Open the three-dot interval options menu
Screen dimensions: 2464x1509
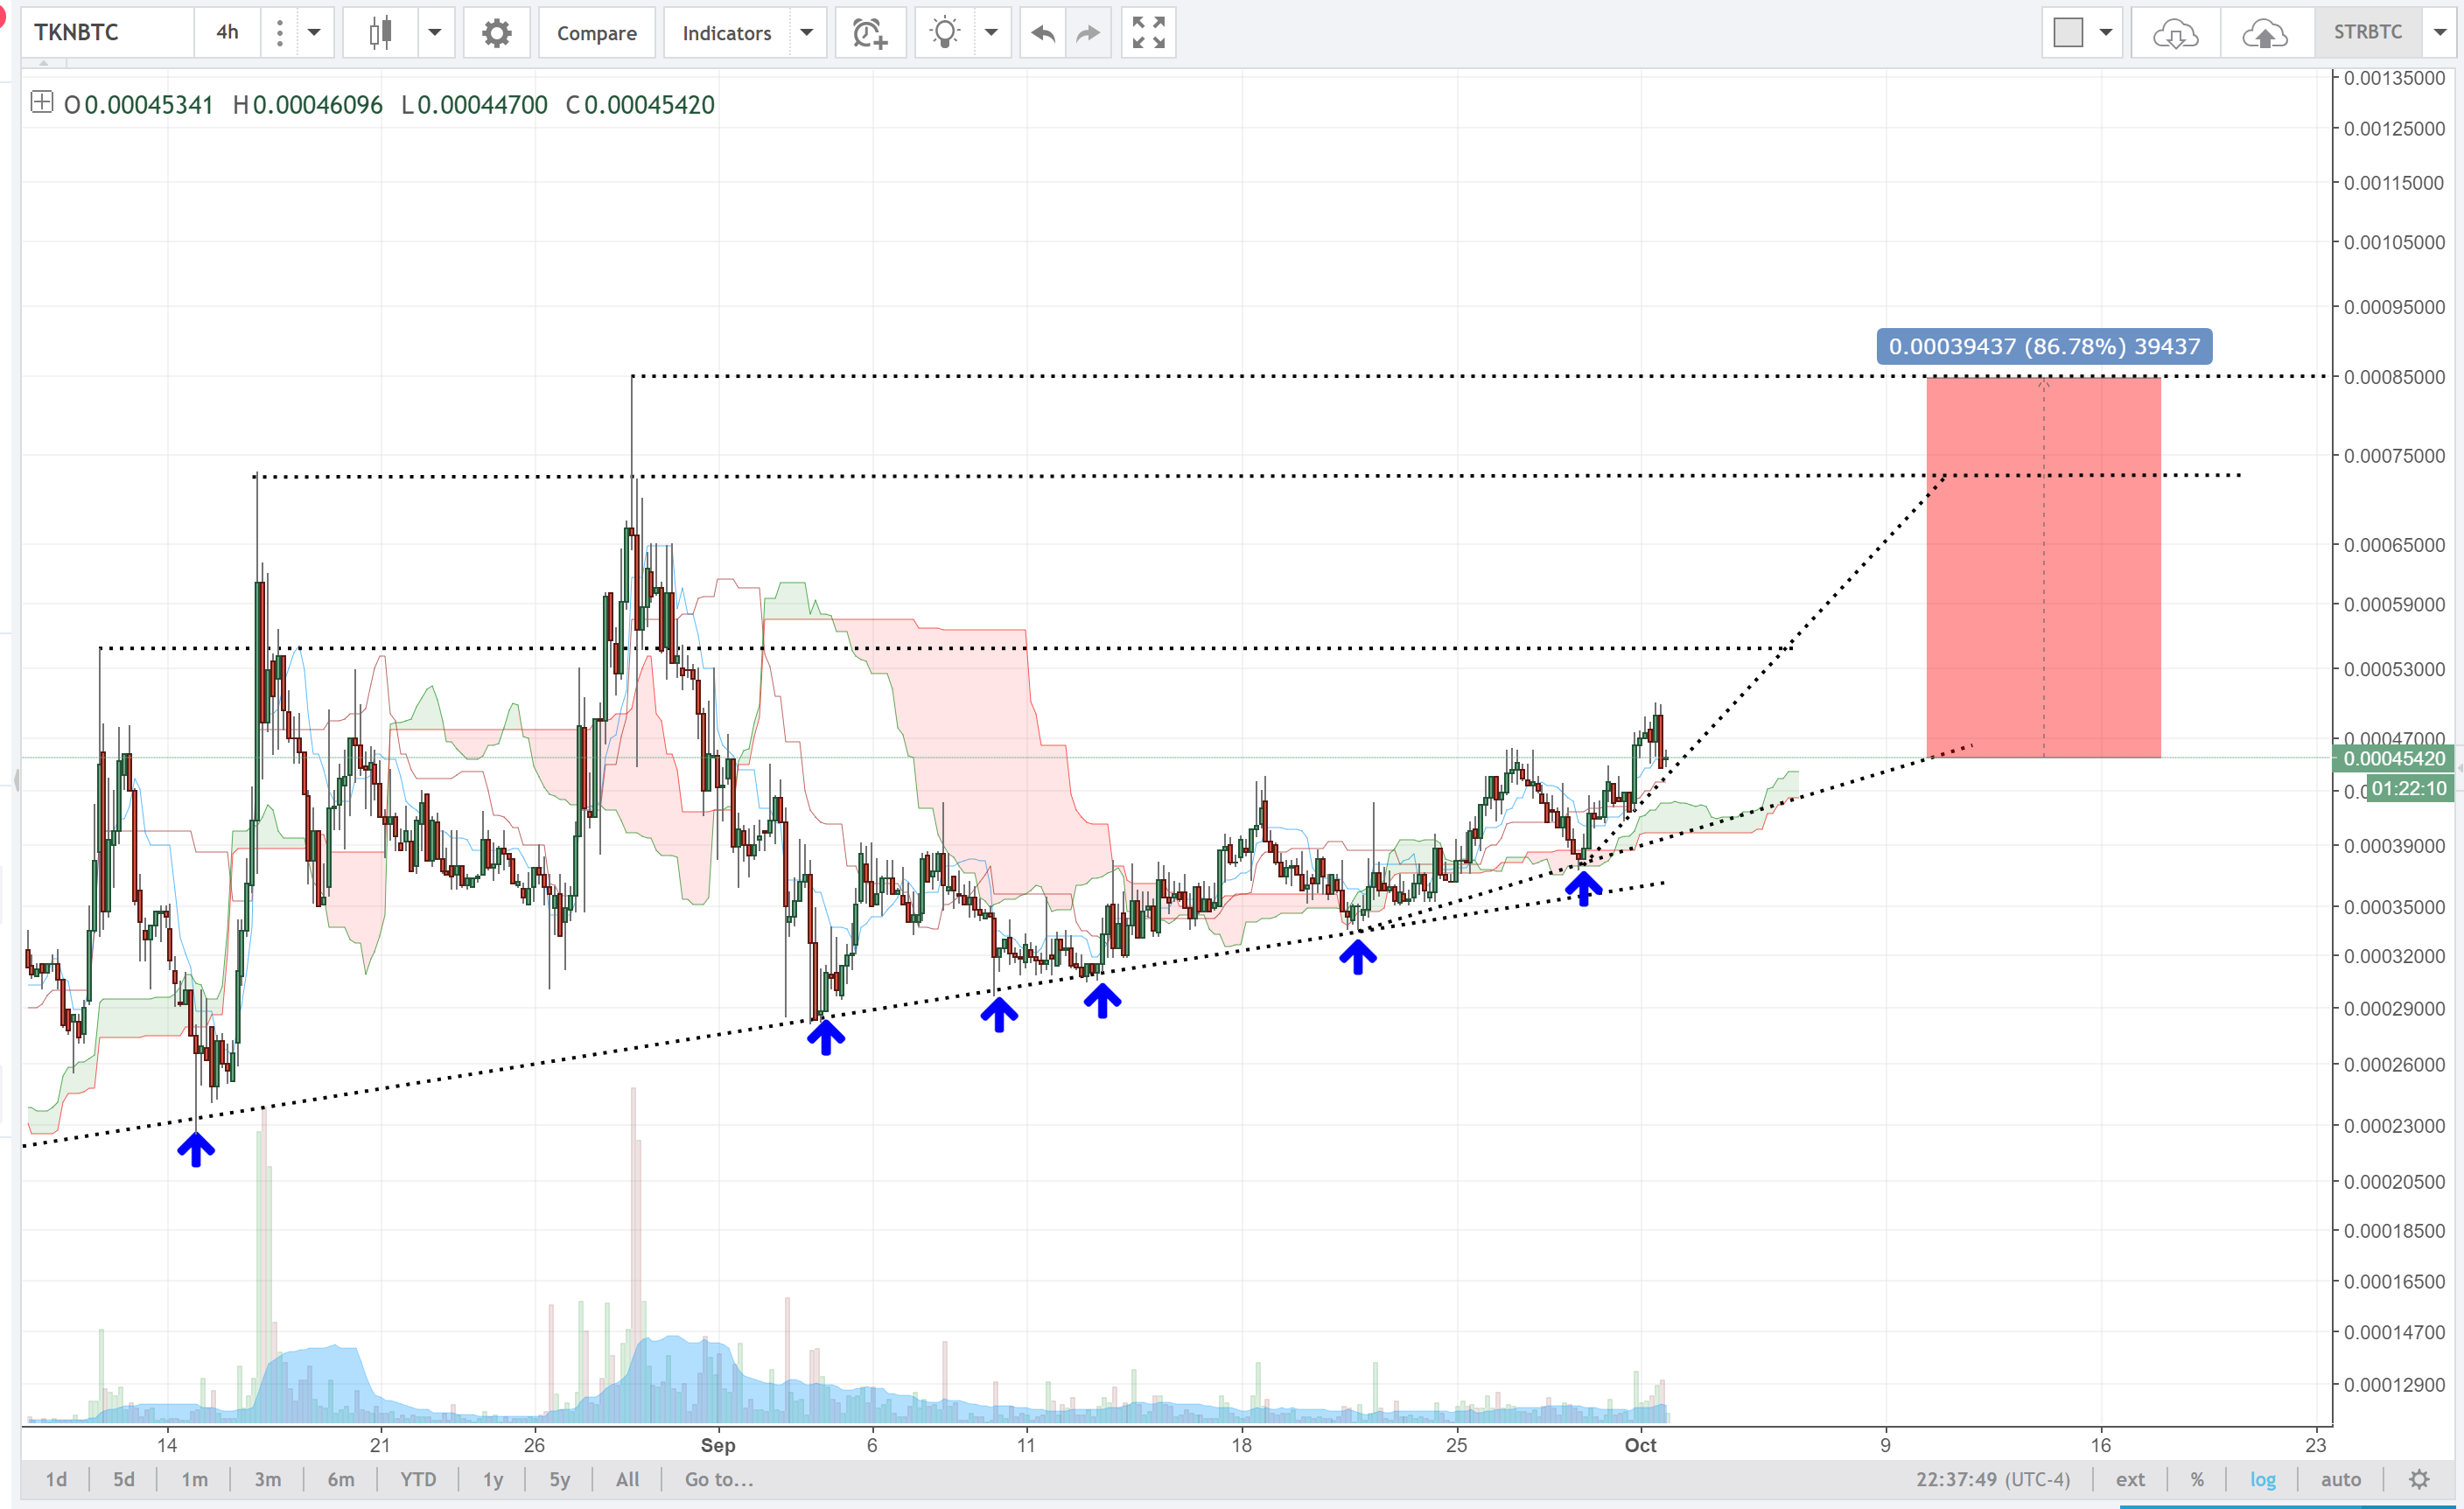pyautogui.click(x=279, y=32)
